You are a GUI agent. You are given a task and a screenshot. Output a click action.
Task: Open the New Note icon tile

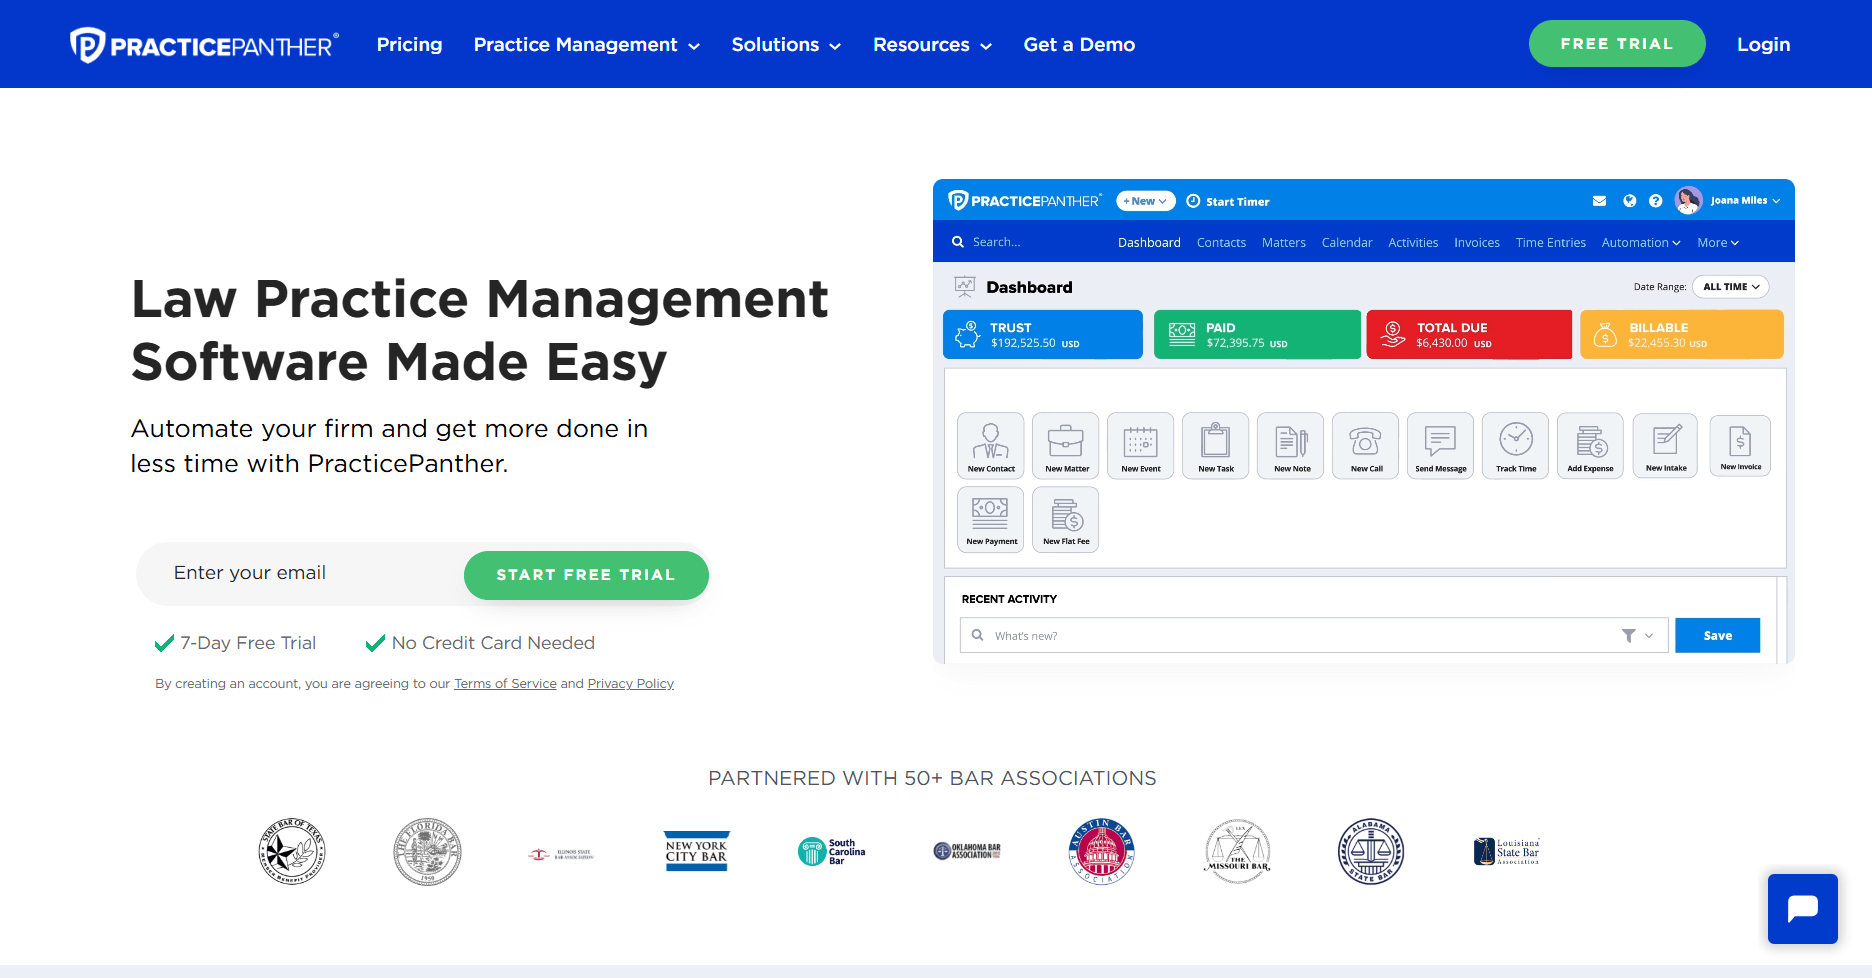(x=1291, y=445)
